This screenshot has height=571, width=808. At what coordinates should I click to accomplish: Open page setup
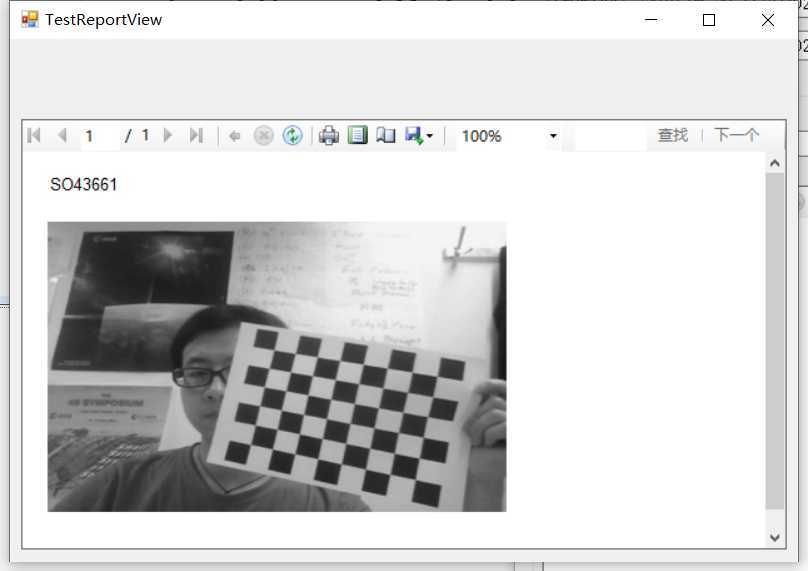(385, 136)
